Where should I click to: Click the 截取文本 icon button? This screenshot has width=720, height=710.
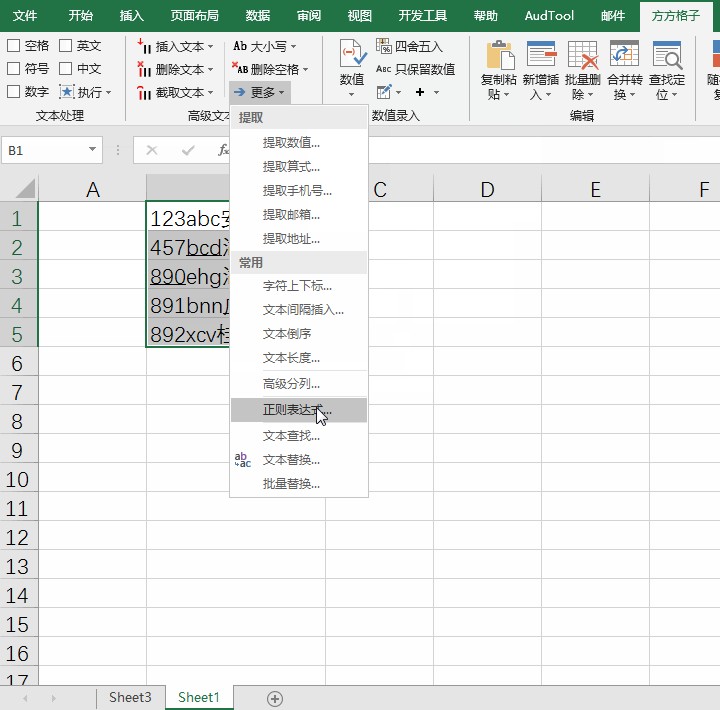pyautogui.click(x=144, y=93)
